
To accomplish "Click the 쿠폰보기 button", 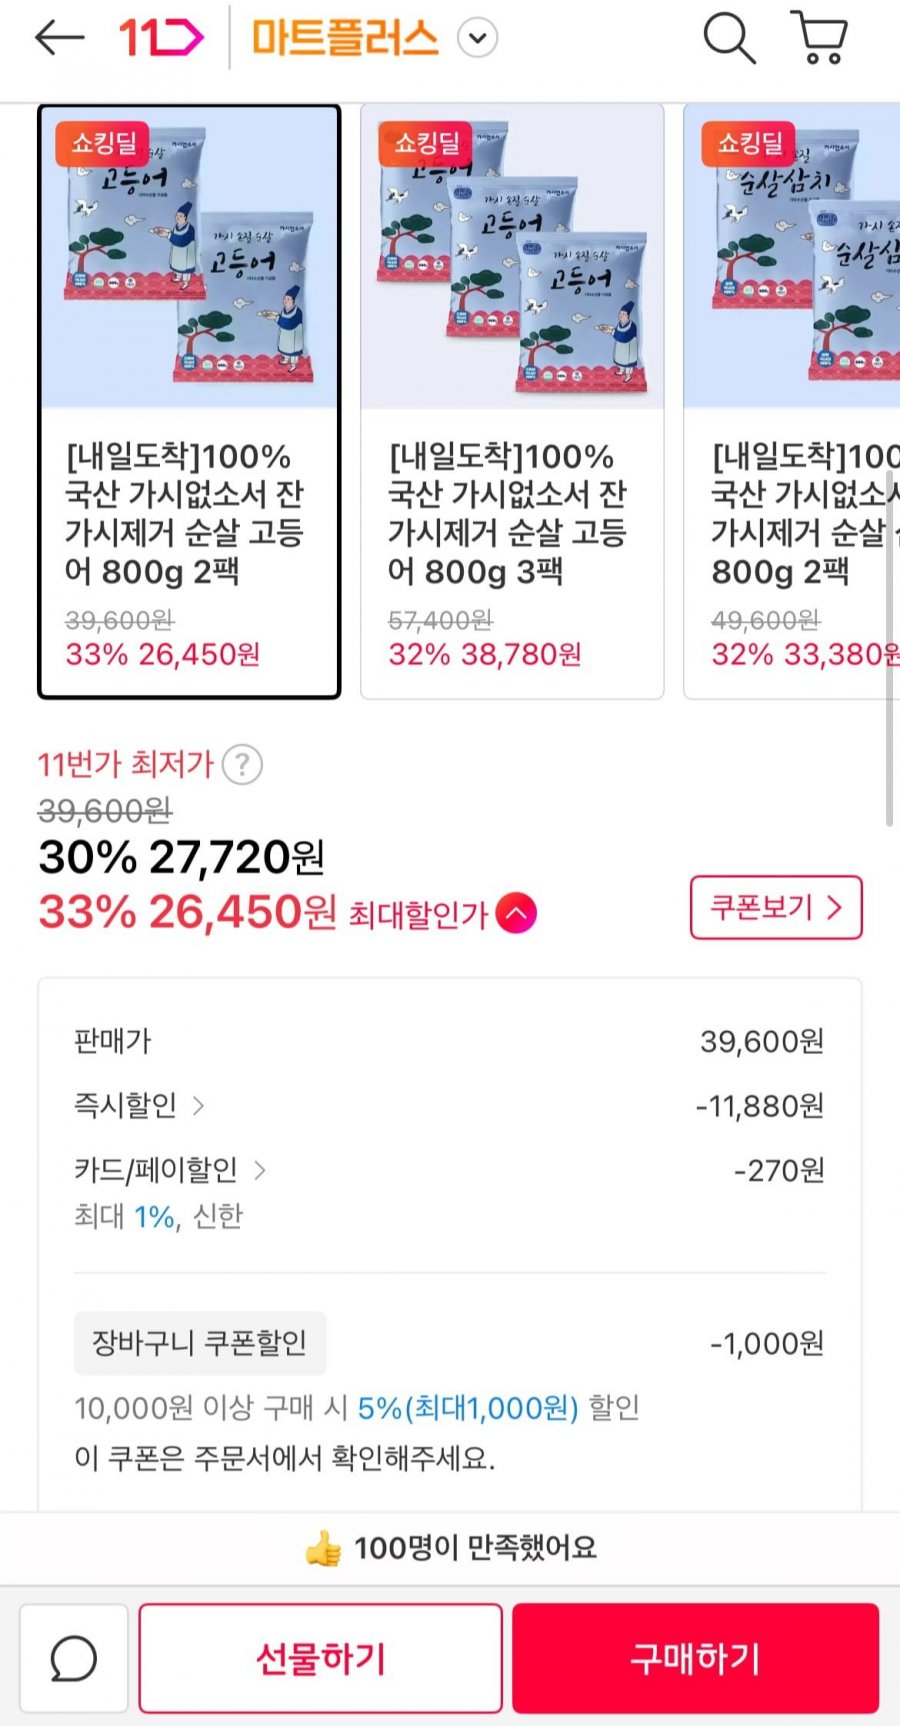I will coord(775,908).
